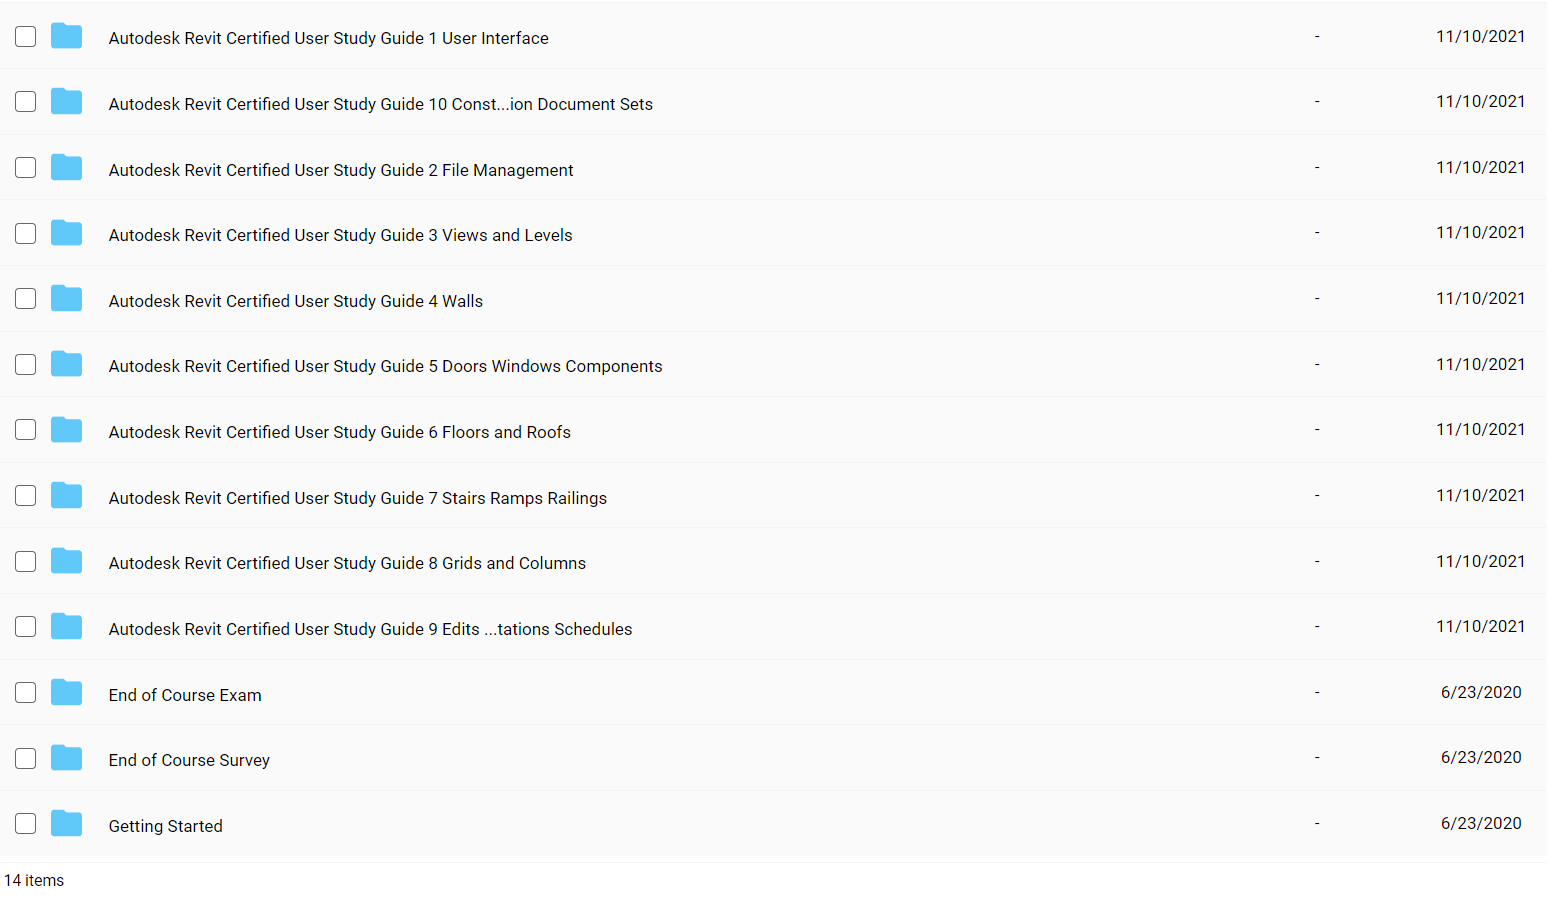Screen dimensions: 1557x904
Task: Click folder icon for Study Guide 8 Grids and Columns
Action: coord(66,561)
